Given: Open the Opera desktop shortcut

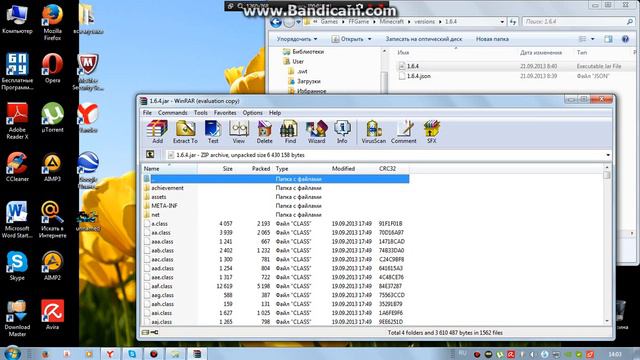Looking at the screenshot, I should [52, 68].
